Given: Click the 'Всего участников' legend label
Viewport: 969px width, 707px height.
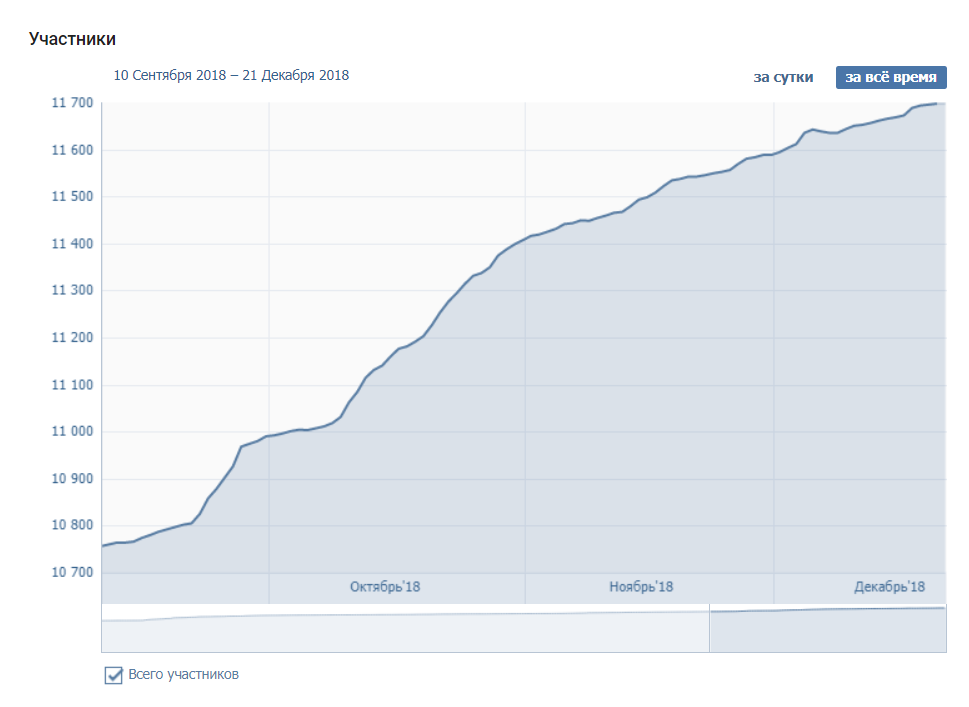Looking at the screenshot, I should pos(184,674).
